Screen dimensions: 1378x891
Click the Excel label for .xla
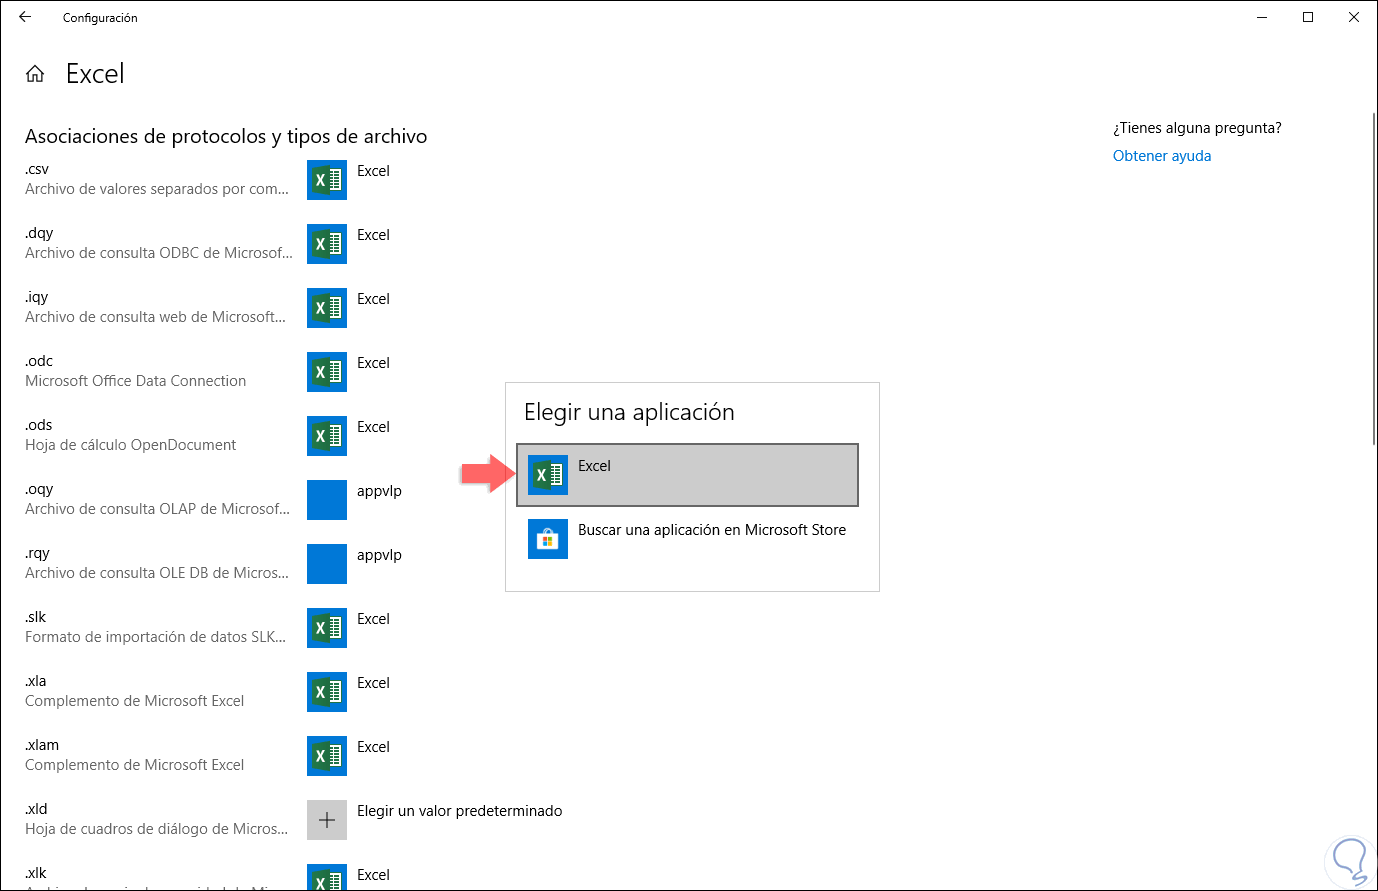coord(373,683)
